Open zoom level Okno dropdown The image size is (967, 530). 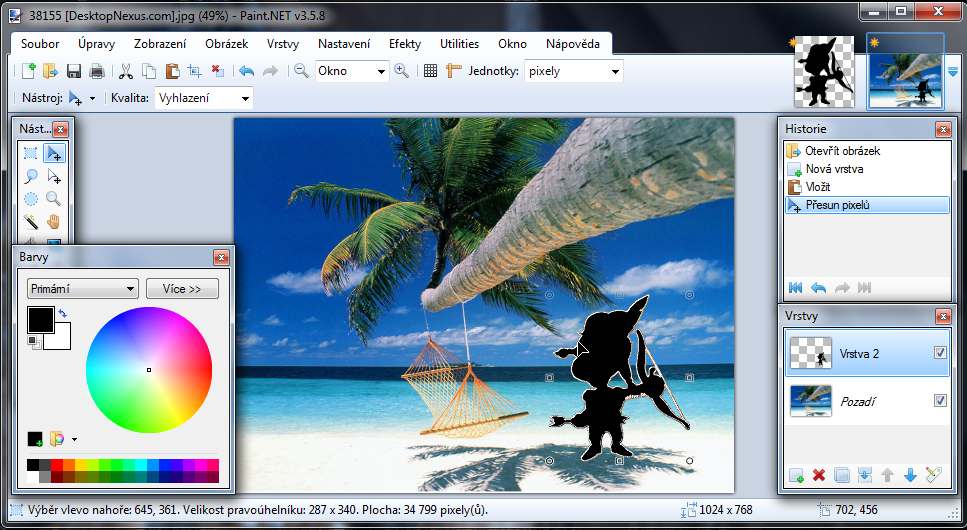click(381, 72)
